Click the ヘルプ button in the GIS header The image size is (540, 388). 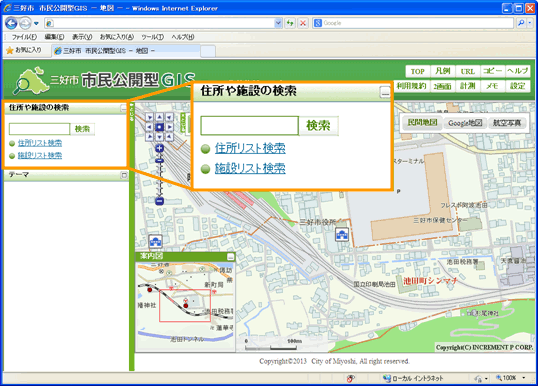518,72
